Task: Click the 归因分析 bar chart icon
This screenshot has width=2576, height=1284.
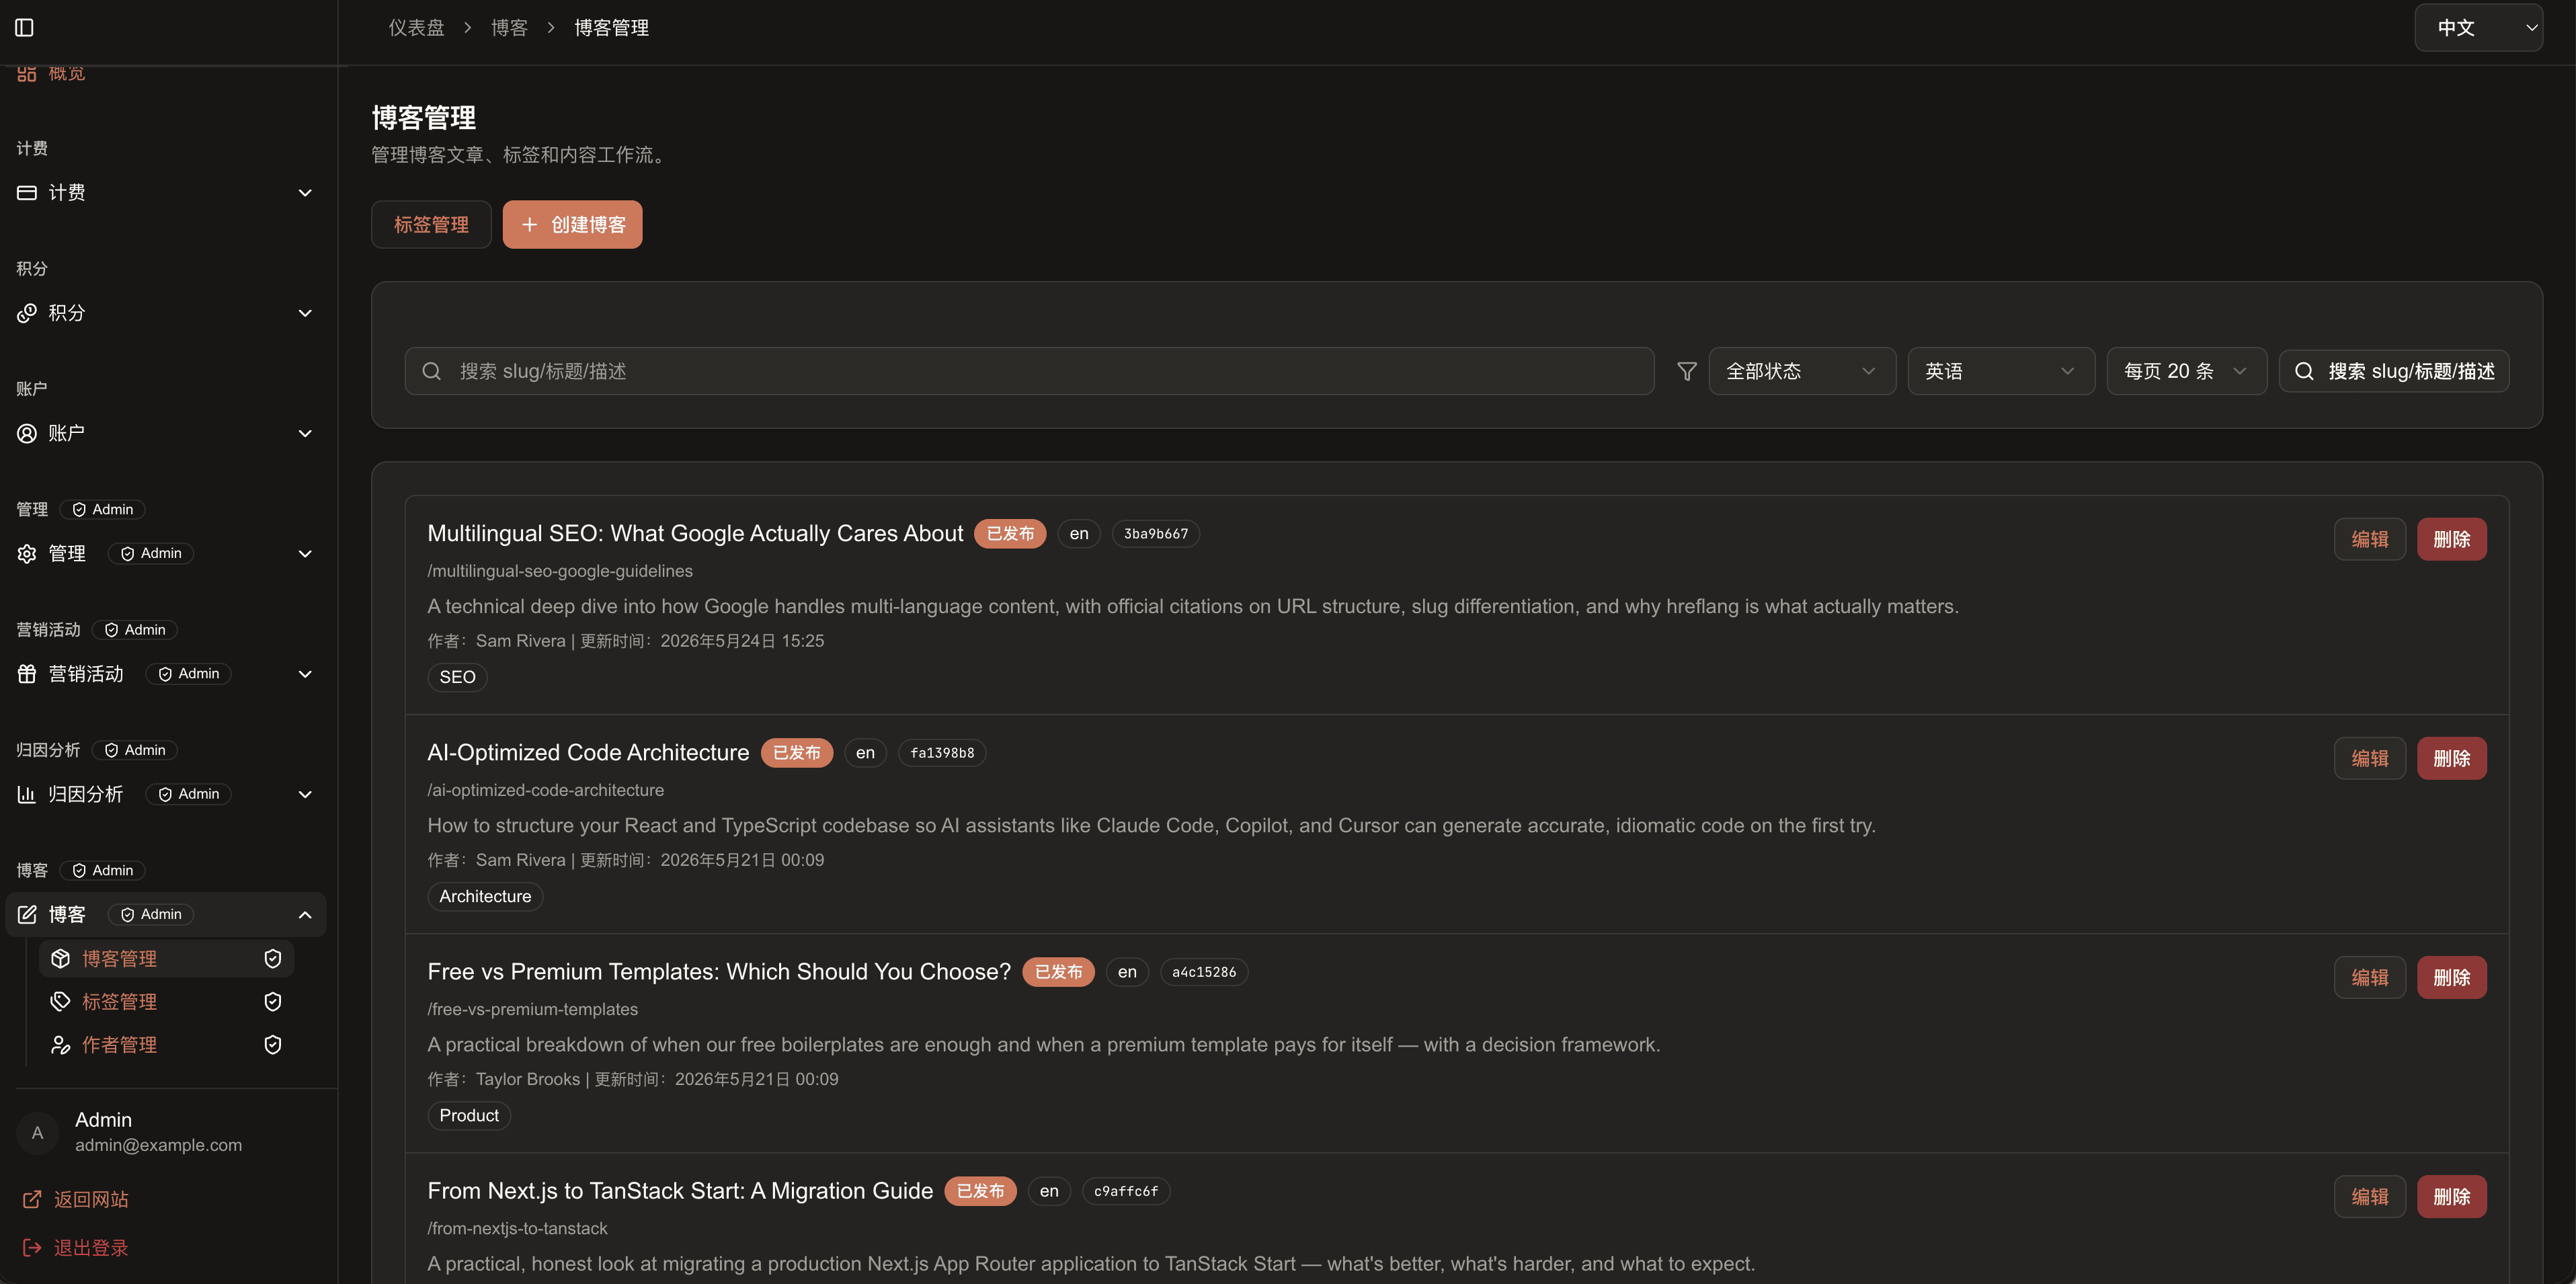Action: pyautogui.click(x=27, y=794)
